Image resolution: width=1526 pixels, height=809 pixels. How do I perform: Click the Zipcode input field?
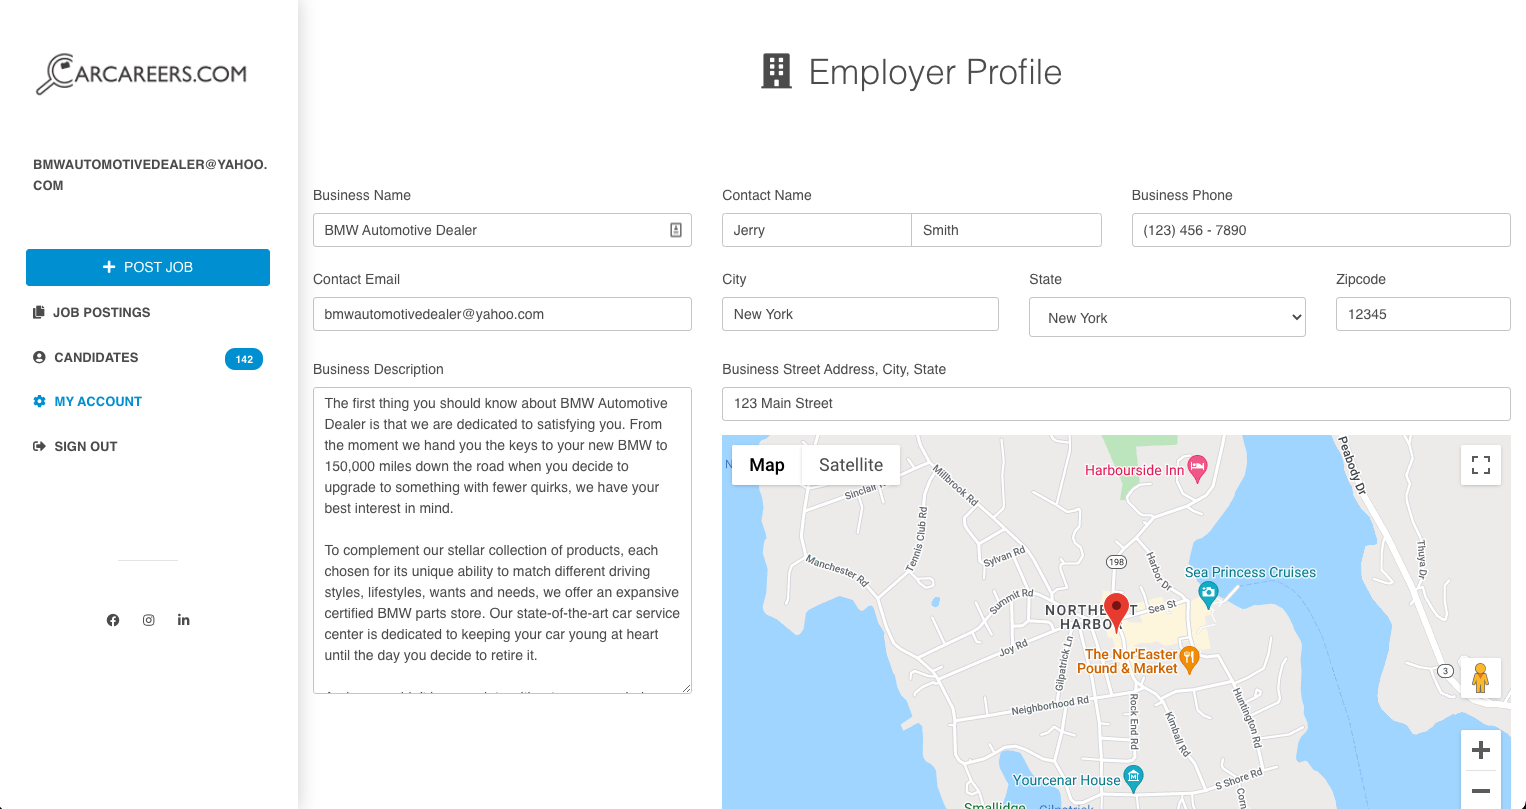pyautogui.click(x=1423, y=314)
